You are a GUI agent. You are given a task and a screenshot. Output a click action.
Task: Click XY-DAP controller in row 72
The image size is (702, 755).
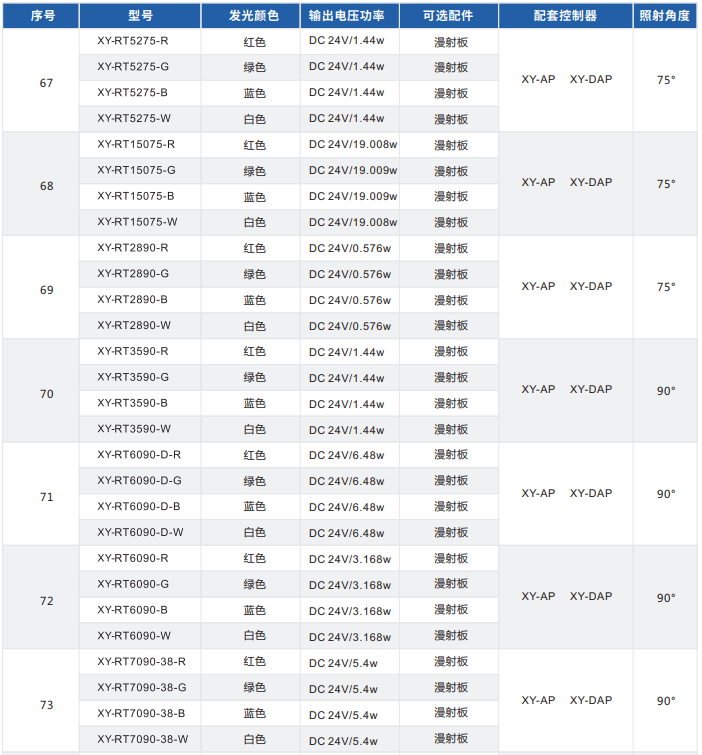pos(591,597)
